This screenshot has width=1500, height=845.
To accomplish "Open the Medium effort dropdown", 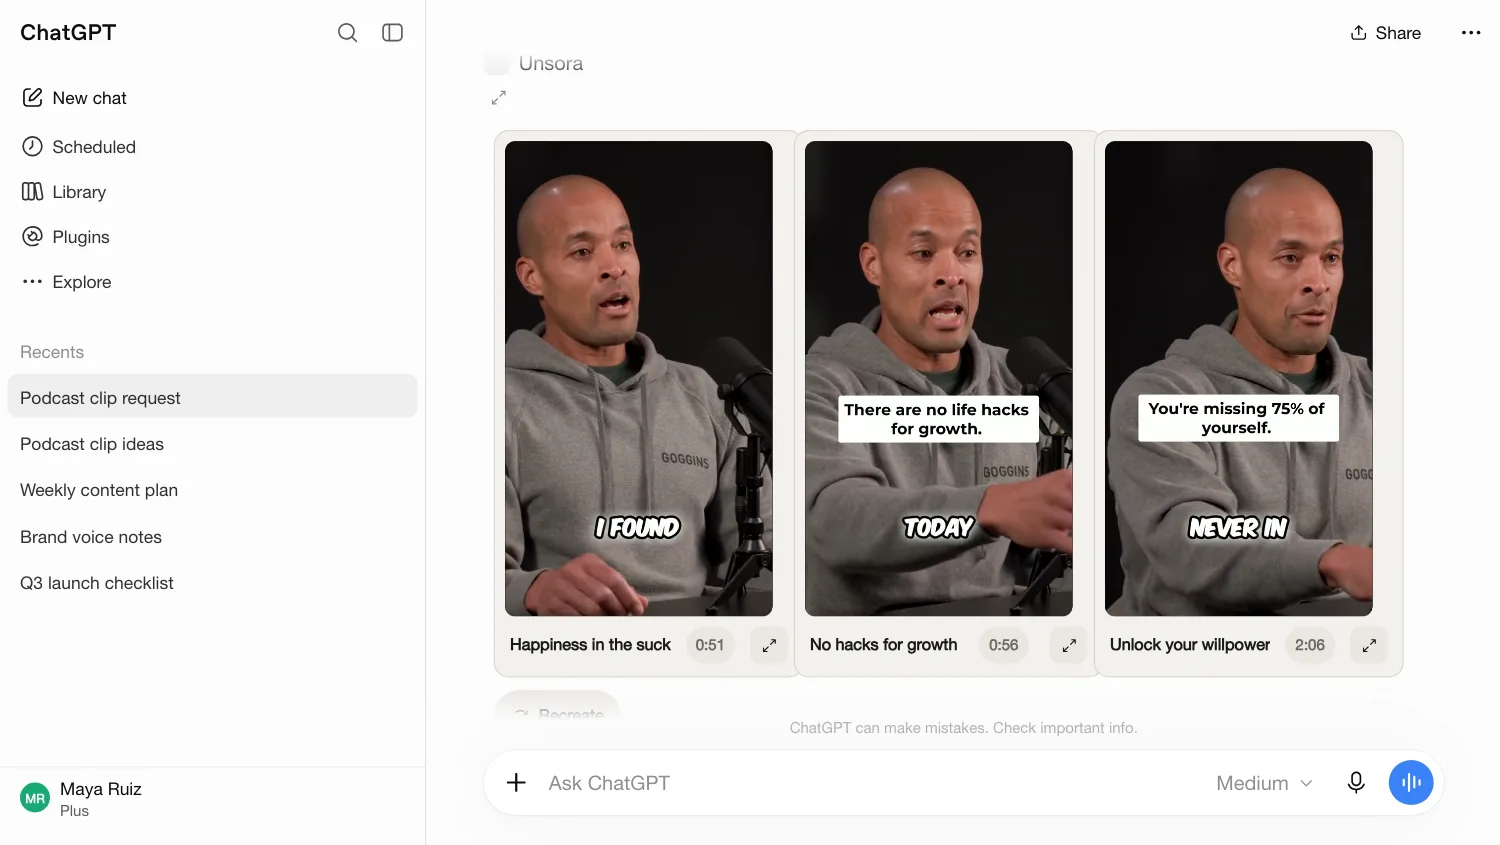I will pyautogui.click(x=1265, y=783).
